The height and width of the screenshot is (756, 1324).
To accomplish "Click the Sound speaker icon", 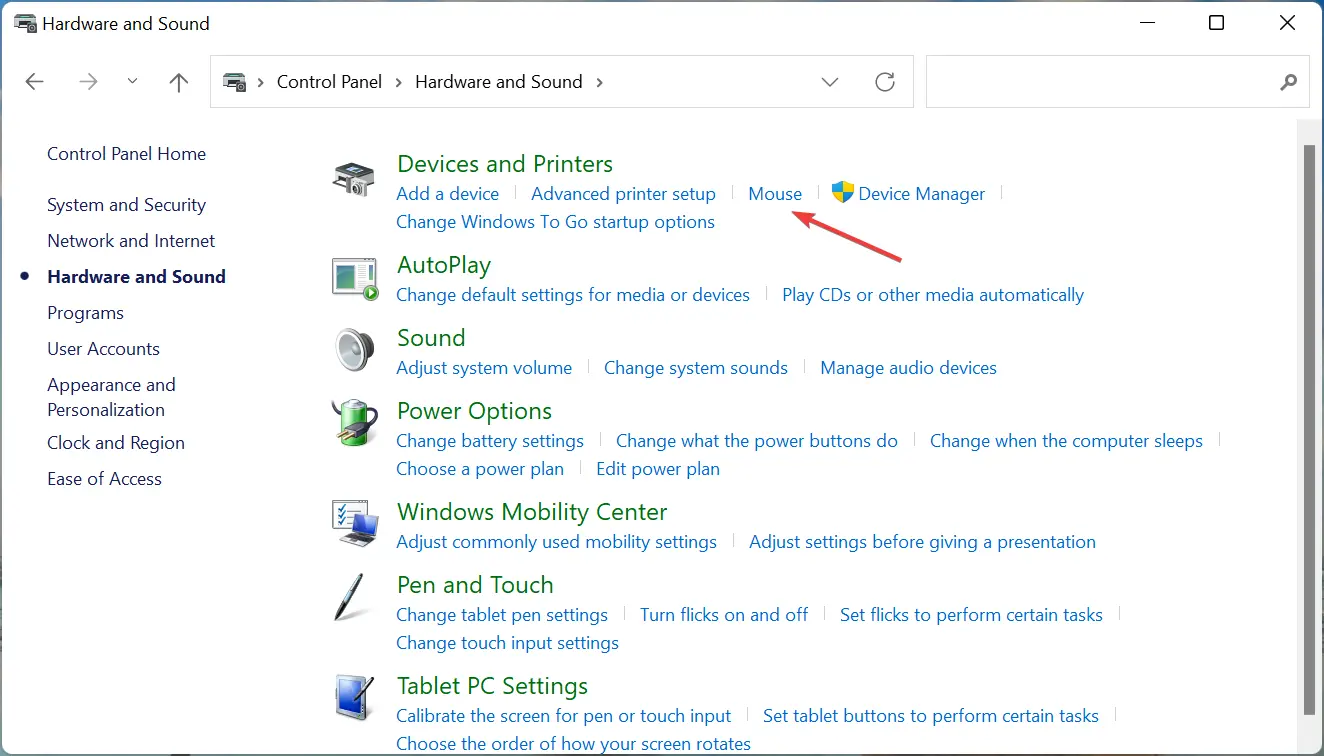I will (355, 351).
